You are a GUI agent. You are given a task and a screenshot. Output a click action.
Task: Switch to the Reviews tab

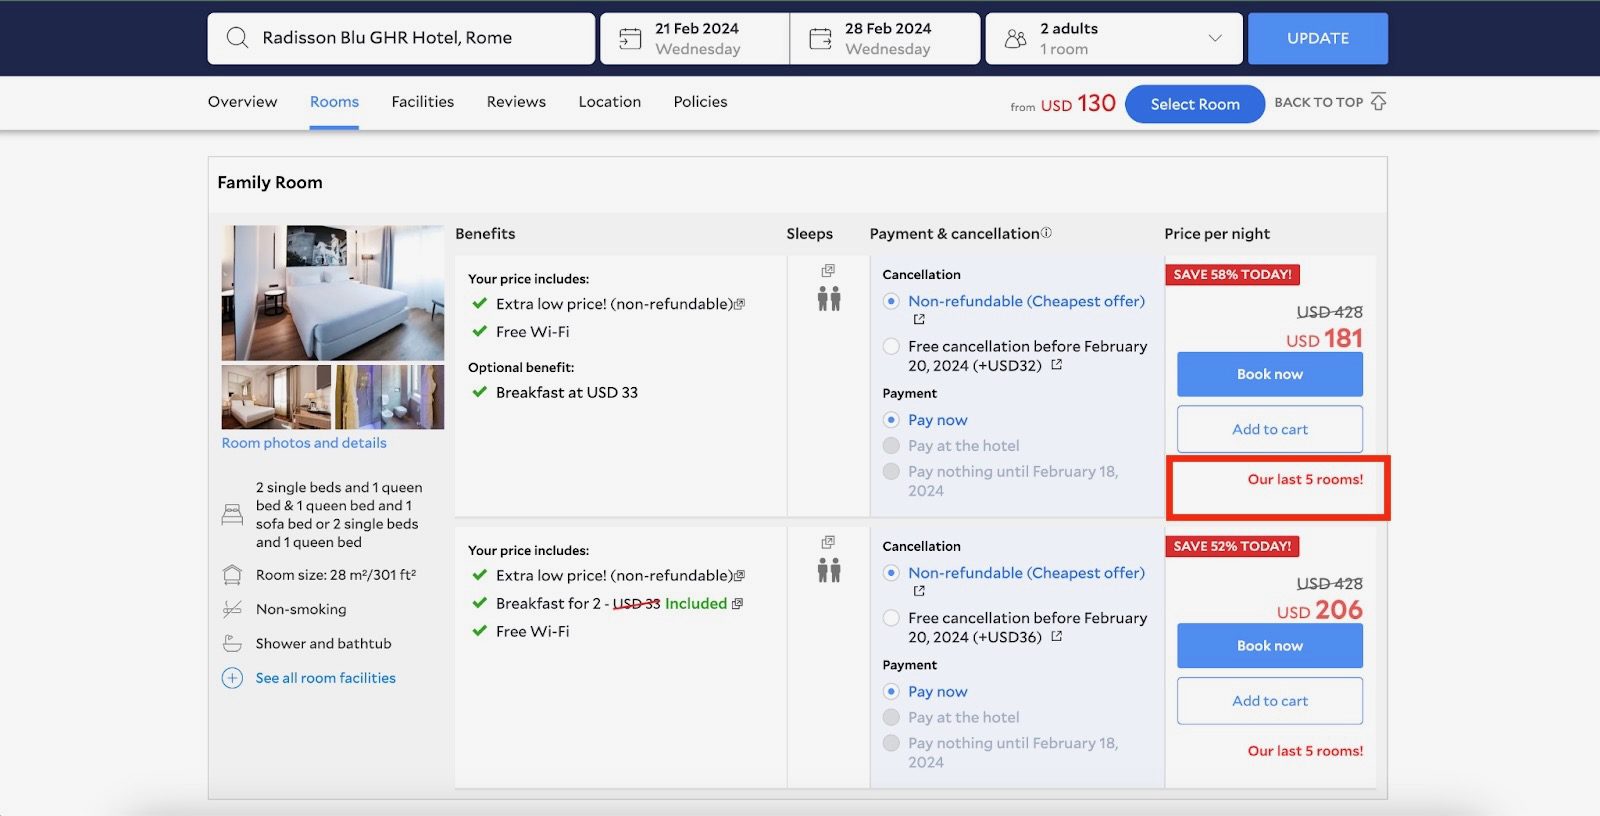[516, 102]
